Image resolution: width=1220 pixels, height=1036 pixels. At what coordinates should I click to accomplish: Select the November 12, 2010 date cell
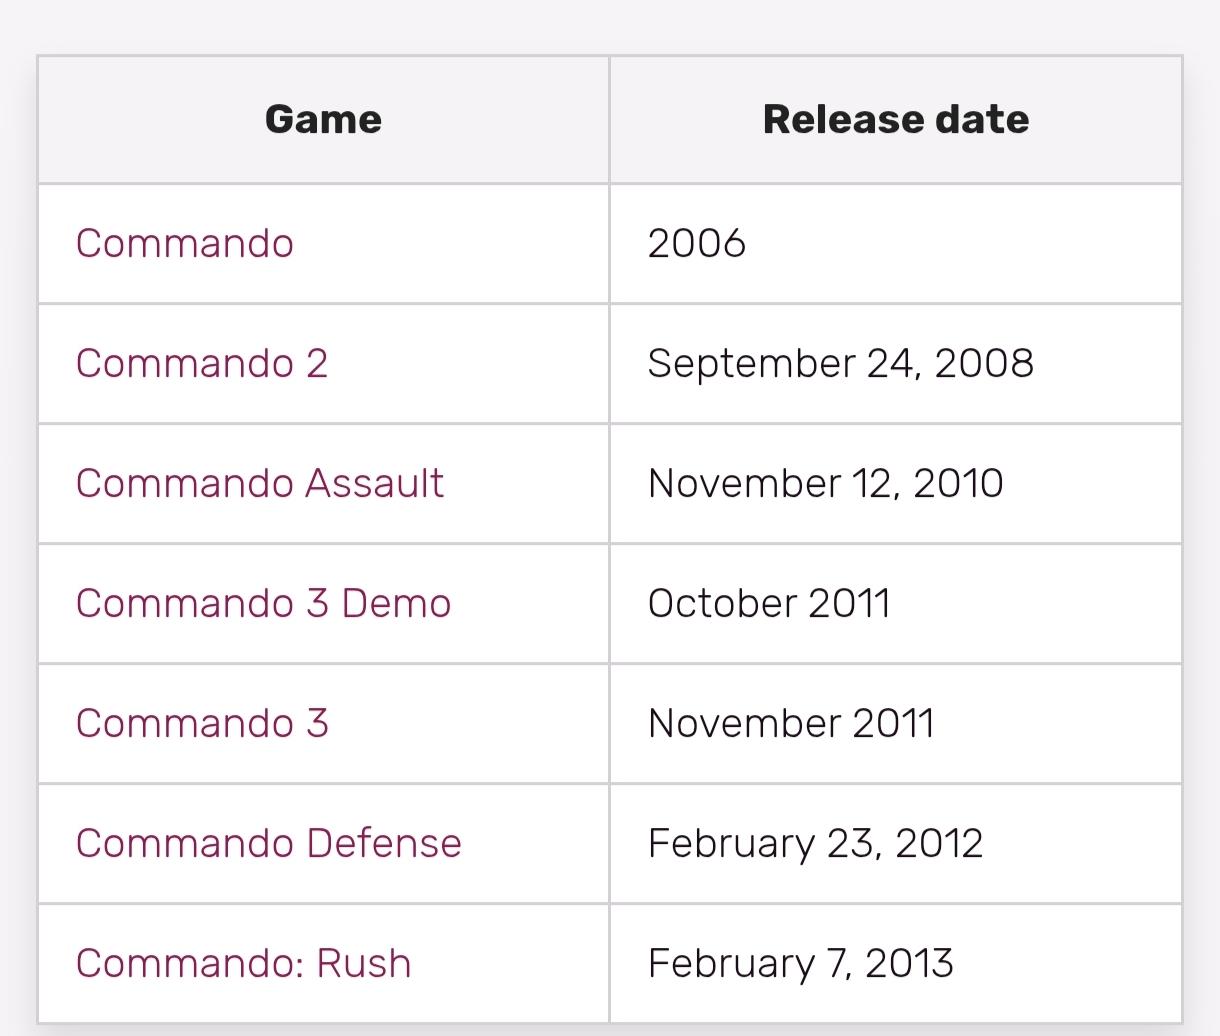pos(825,484)
